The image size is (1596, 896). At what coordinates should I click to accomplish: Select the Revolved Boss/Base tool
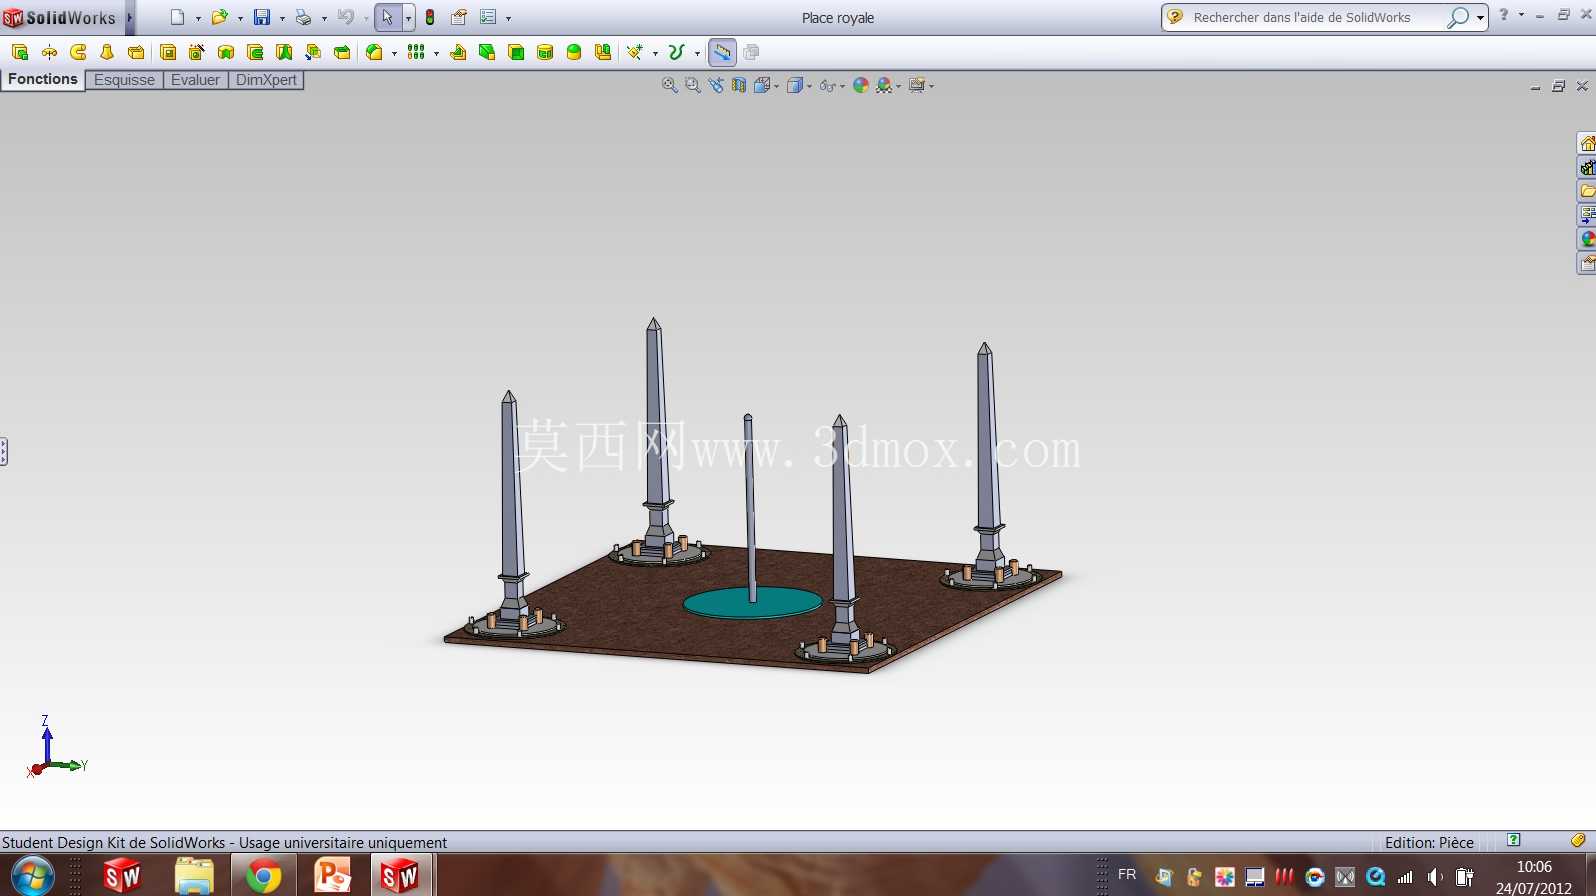pos(49,52)
